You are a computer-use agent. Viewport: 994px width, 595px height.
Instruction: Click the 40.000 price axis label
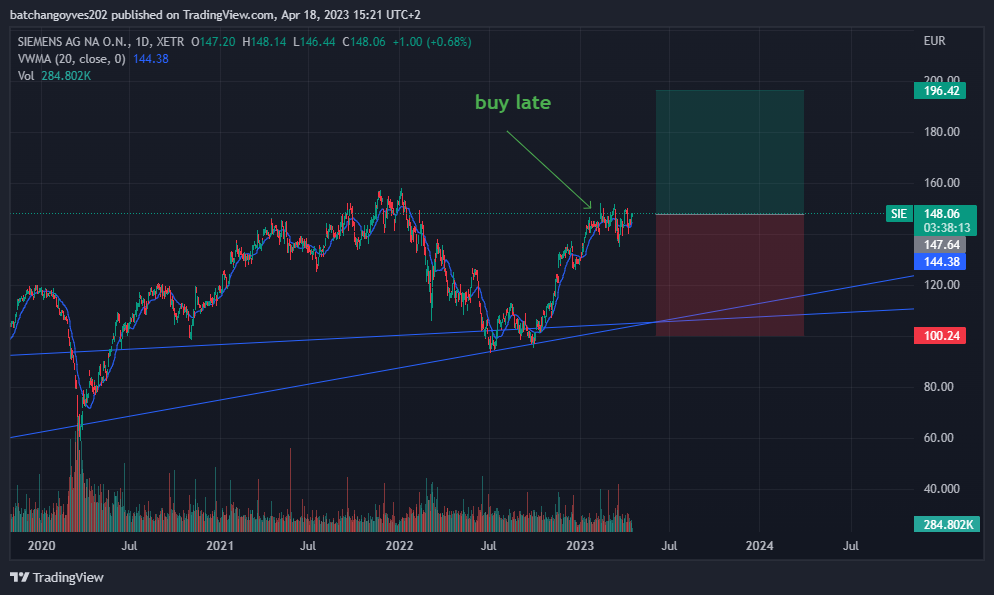pyautogui.click(x=941, y=489)
